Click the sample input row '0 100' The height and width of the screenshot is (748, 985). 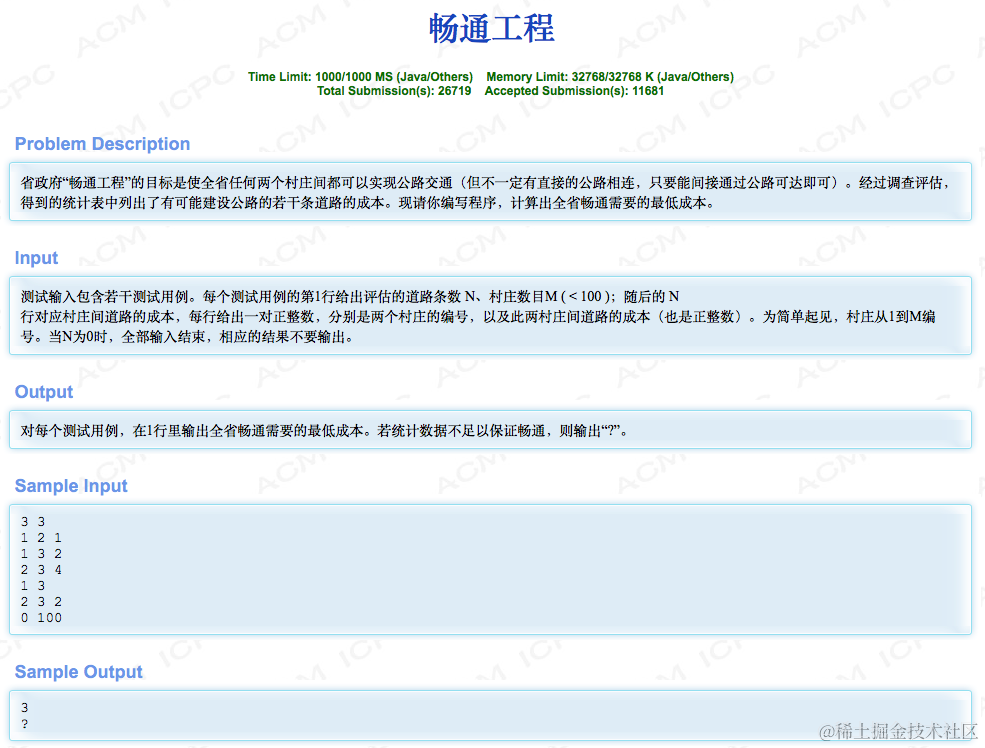(41, 618)
